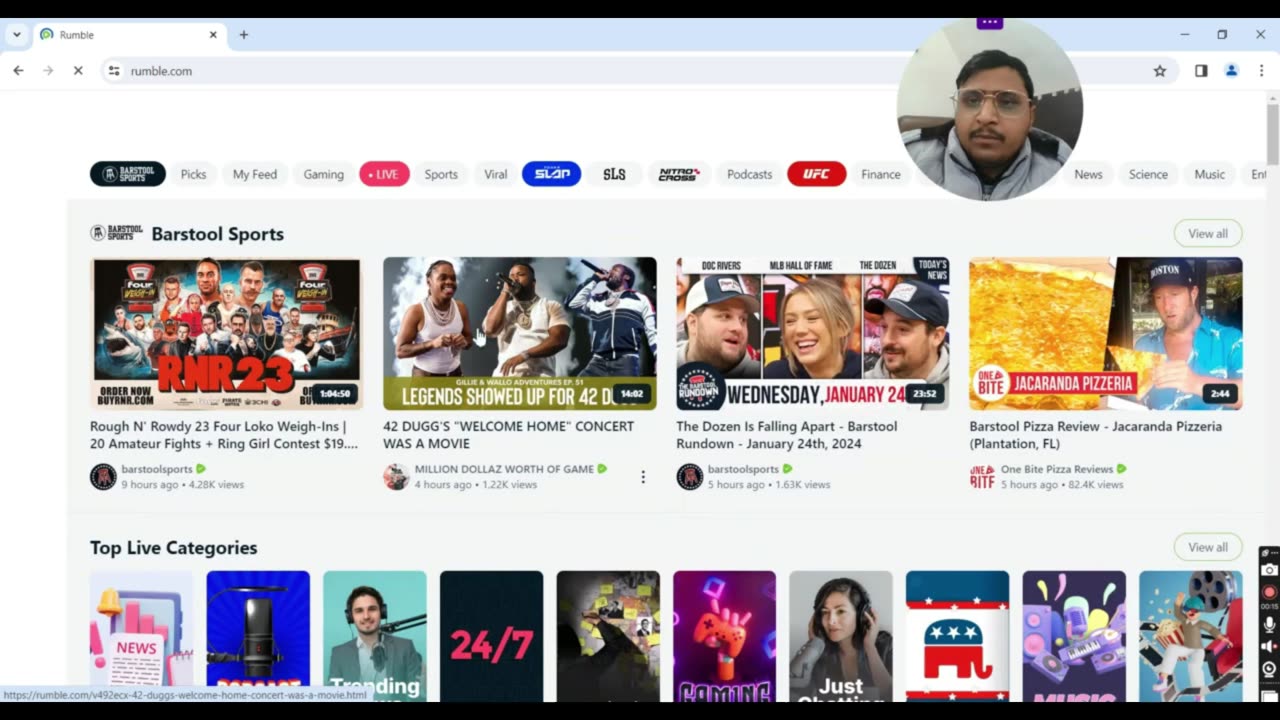This screenshot has height=720, width=1280.
Task: Toggle the browser side panel
Action: [x=1201, y=71]
